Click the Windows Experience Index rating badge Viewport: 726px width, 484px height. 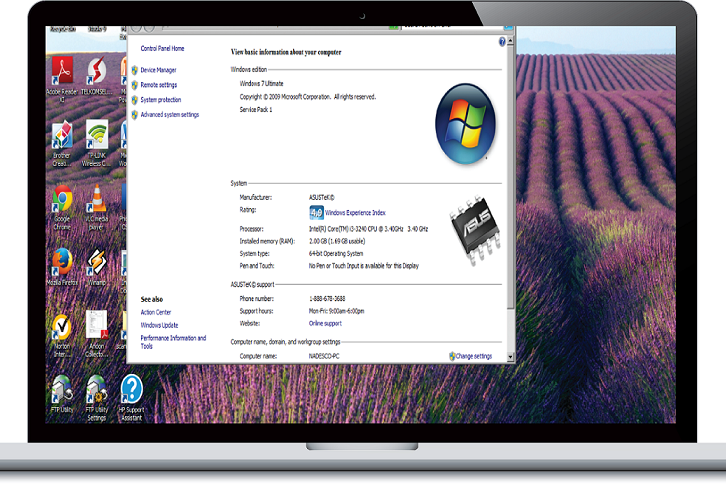point(316,212)
